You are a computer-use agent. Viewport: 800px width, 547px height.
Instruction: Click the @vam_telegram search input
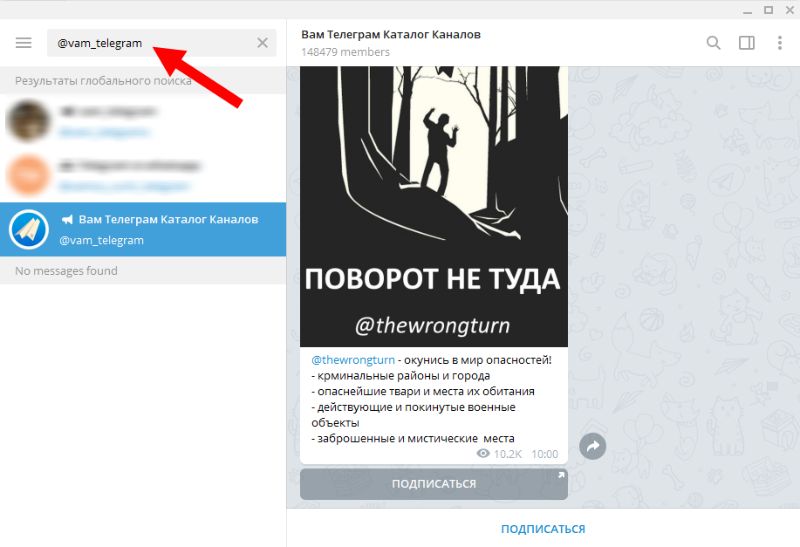click(x=162, y=43)
